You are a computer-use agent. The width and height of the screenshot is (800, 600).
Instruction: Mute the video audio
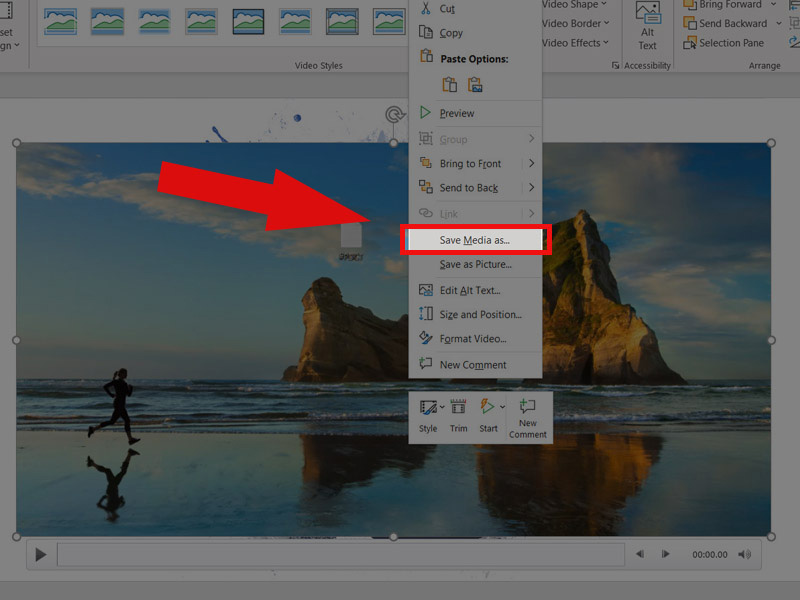click(x=745, y=553)
